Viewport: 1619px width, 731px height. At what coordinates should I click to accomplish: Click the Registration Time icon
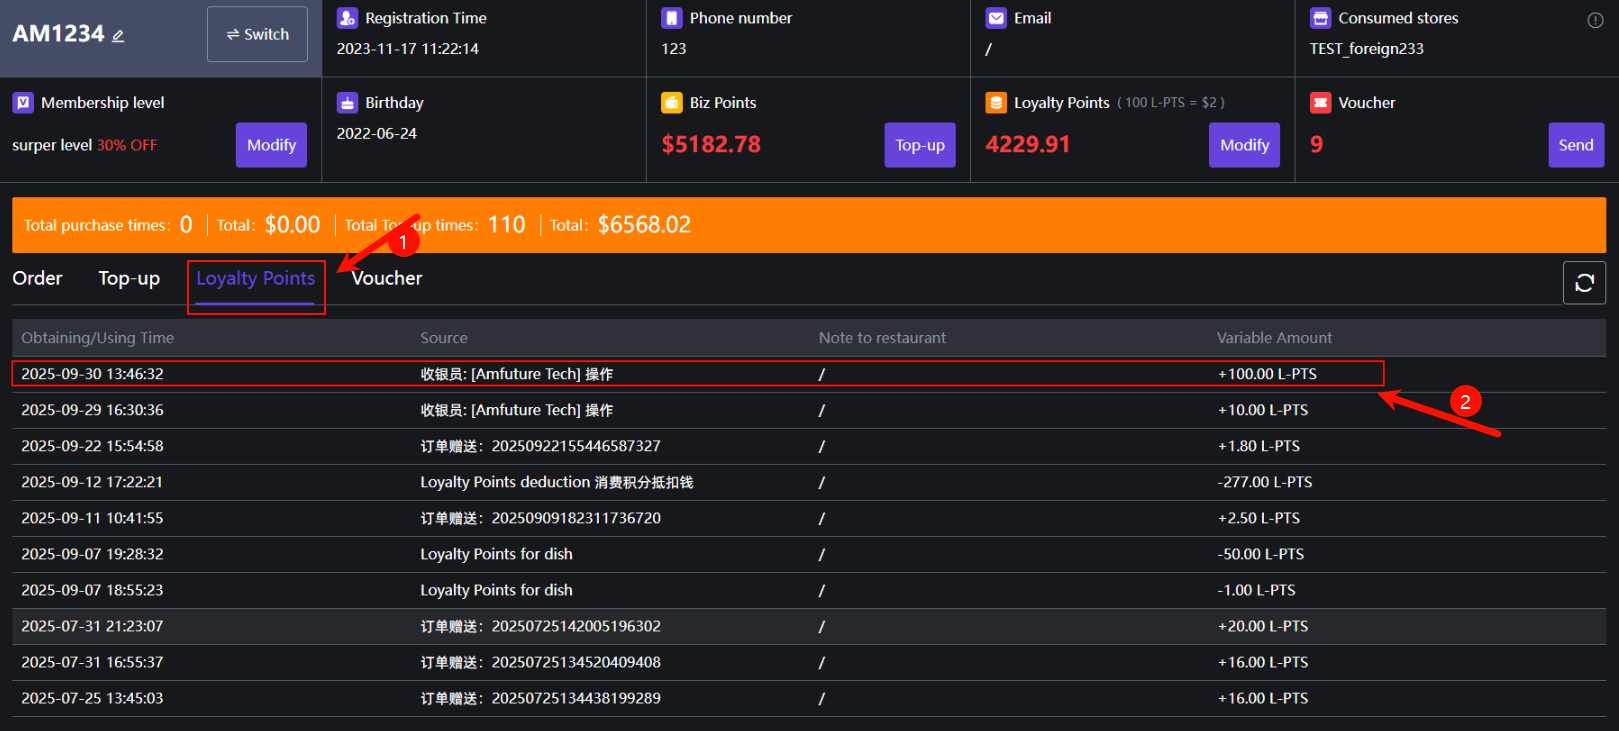(347, 18)
